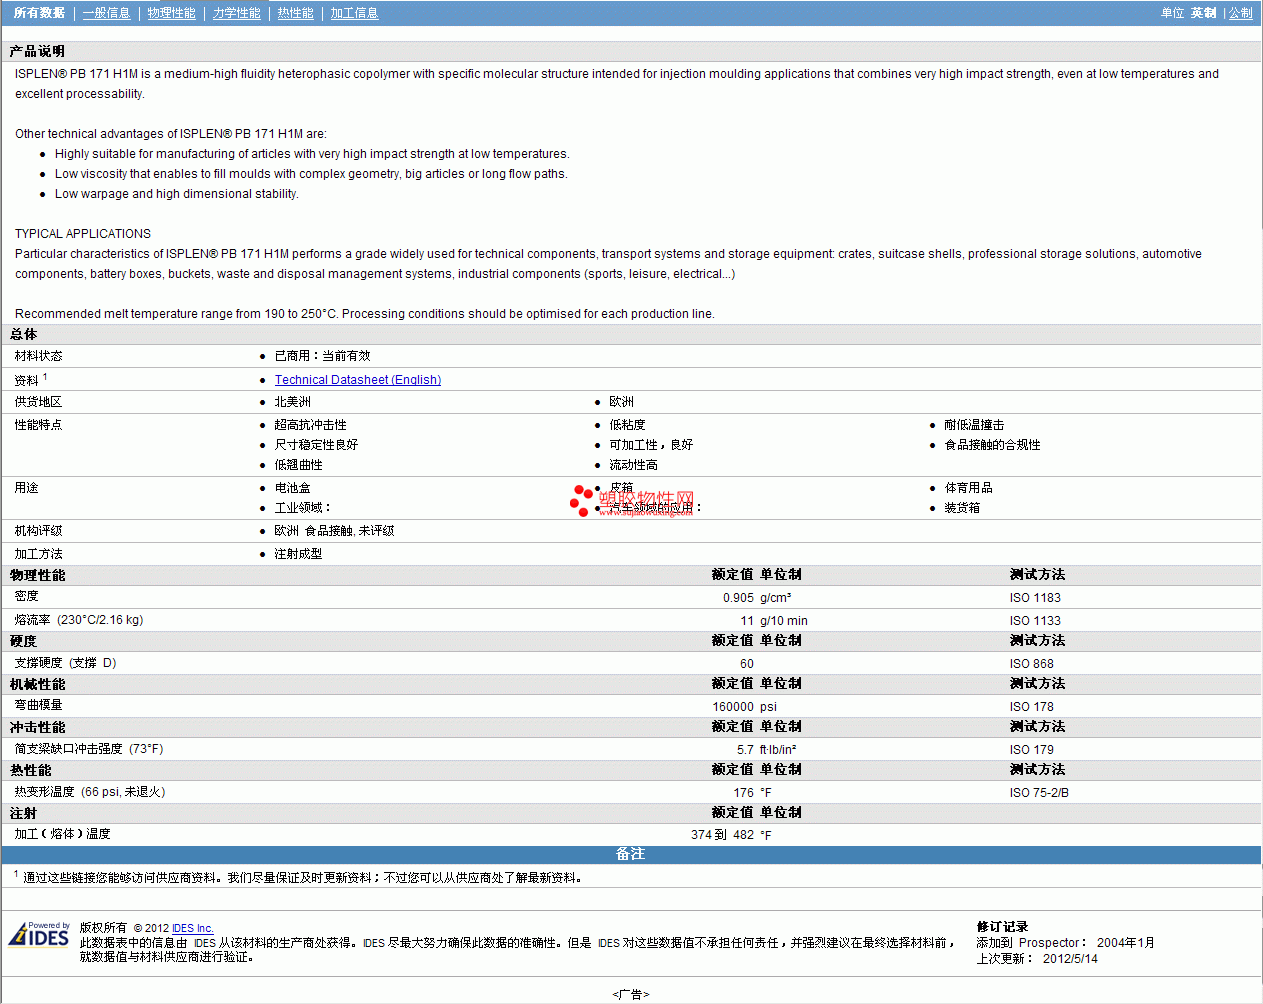Select the 所有数据 tab
This screenshot has width=1263, height=1004.
[x=39, y=13]
